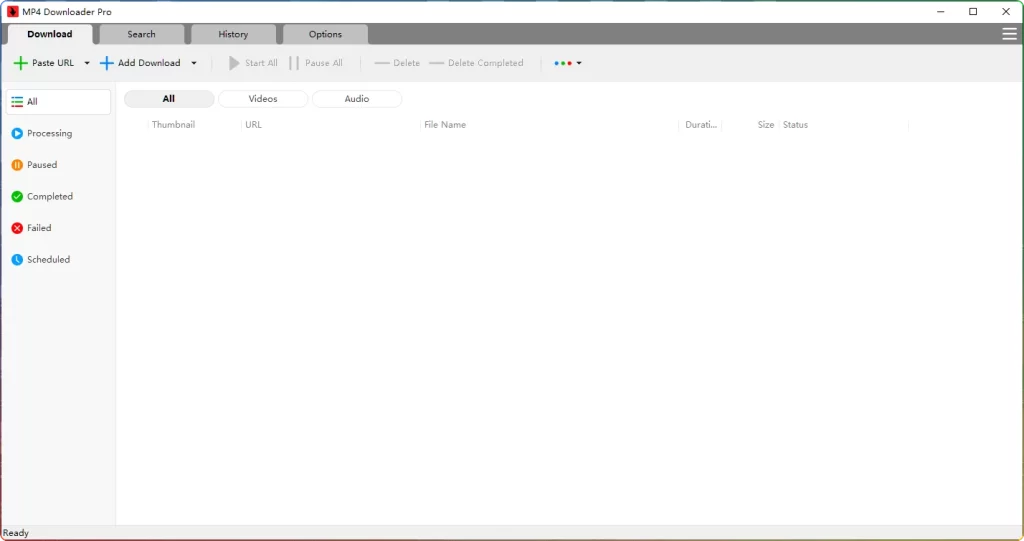Click the MP4 Downloader Pro logo icon
Image resolution: width=1024 pixels, height=541 pixels.
point(12,12)
